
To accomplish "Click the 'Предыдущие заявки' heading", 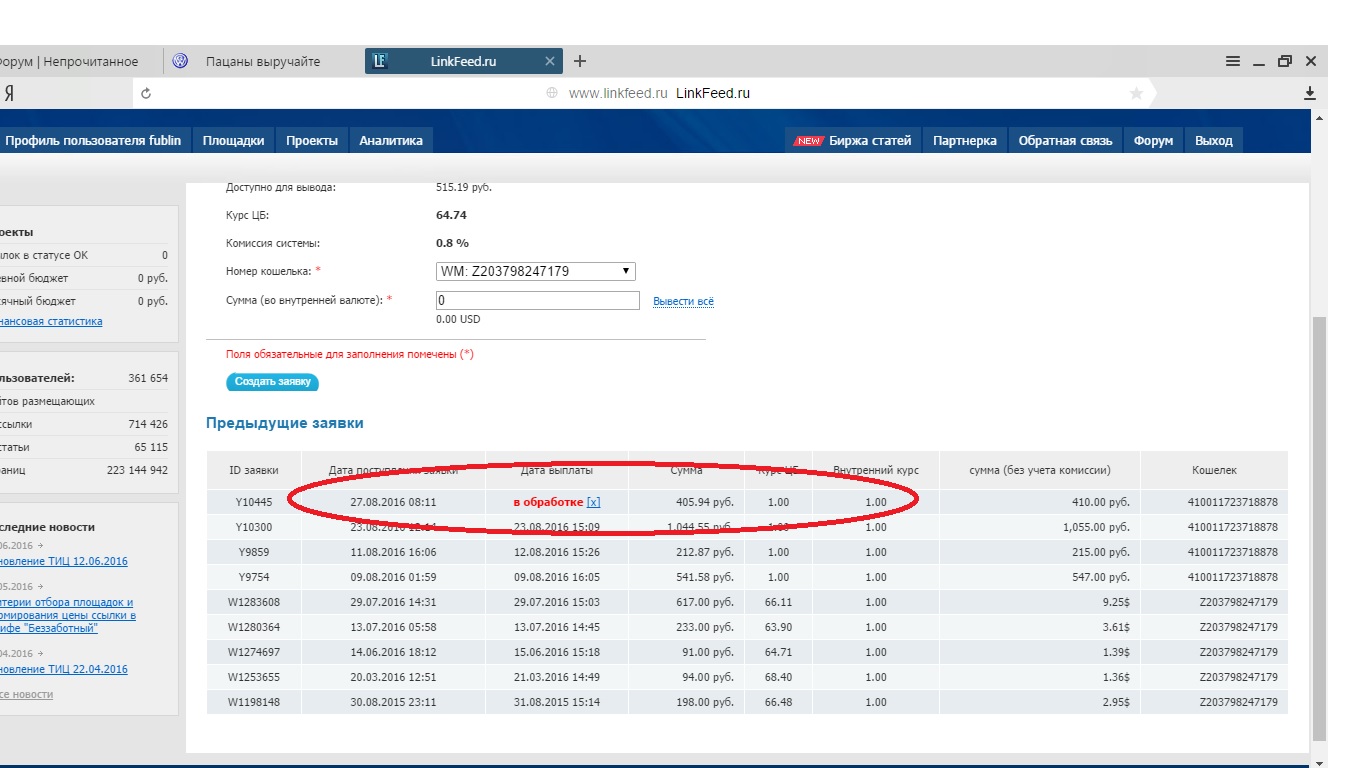I will pos(285,423).
